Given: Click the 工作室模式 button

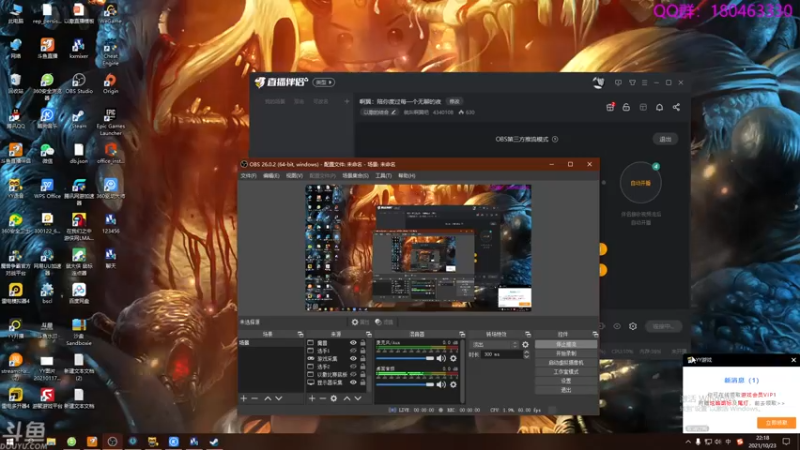Looking at the screenshot, I should point(566,372).
